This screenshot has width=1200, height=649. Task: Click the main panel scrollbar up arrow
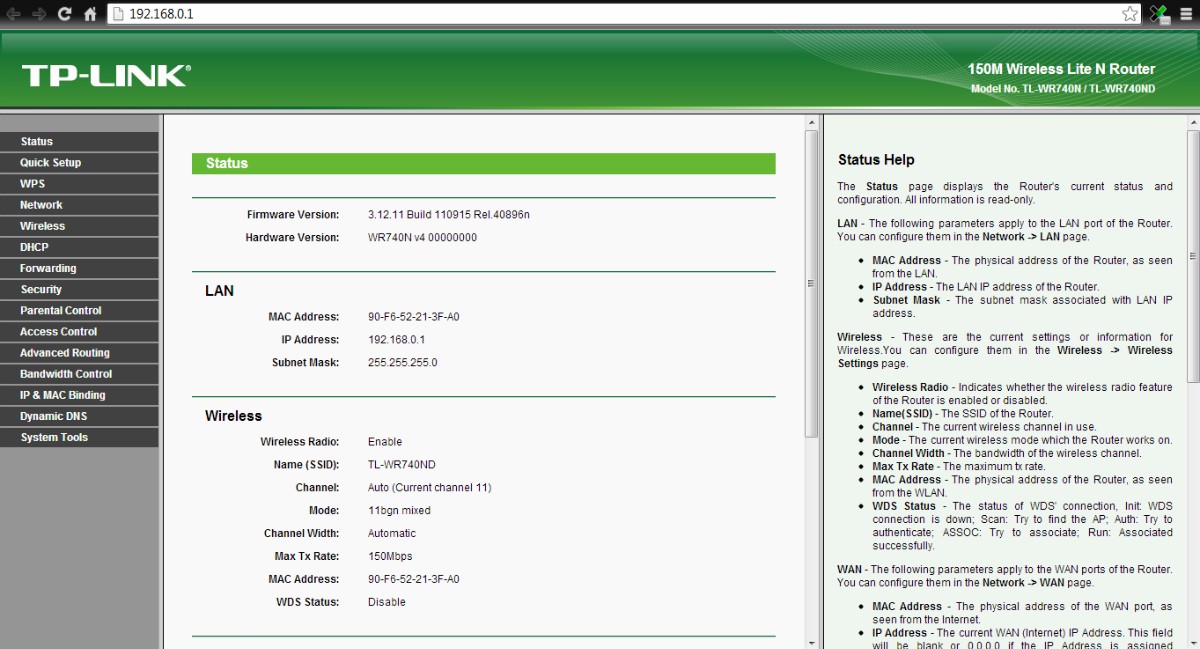point(811,122)
